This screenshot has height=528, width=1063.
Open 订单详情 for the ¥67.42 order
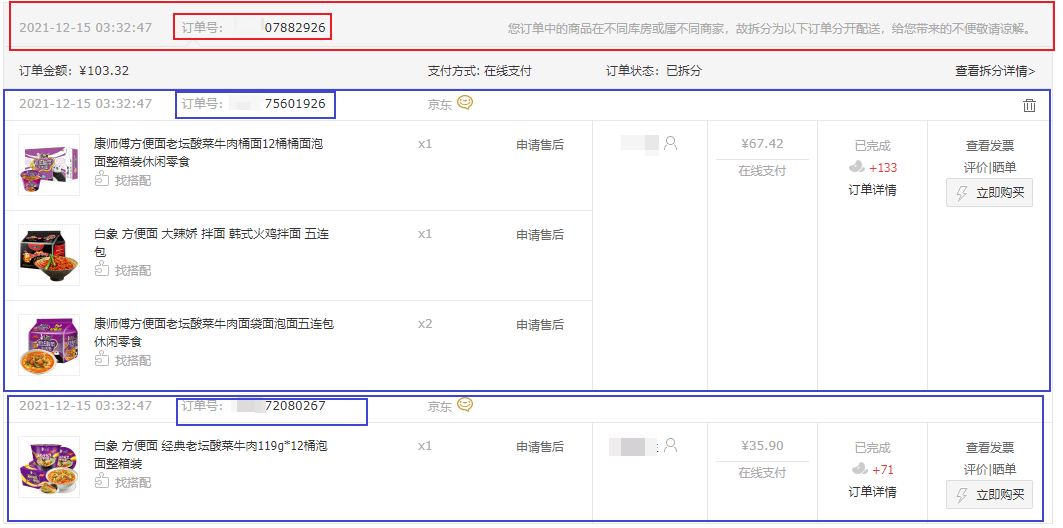tap(873, 190)
